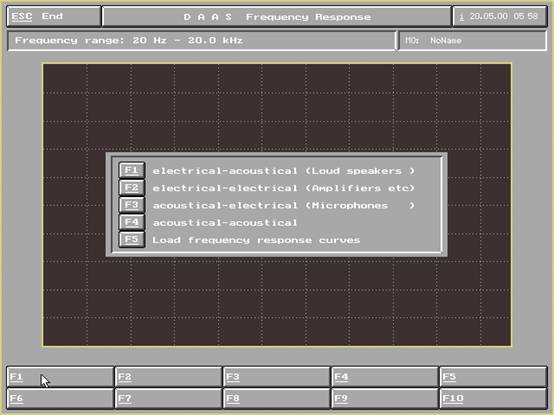Select F2 electrical-electrical amplifiers option
This screenshot has height=415, width=554.
tap(132, 188)
